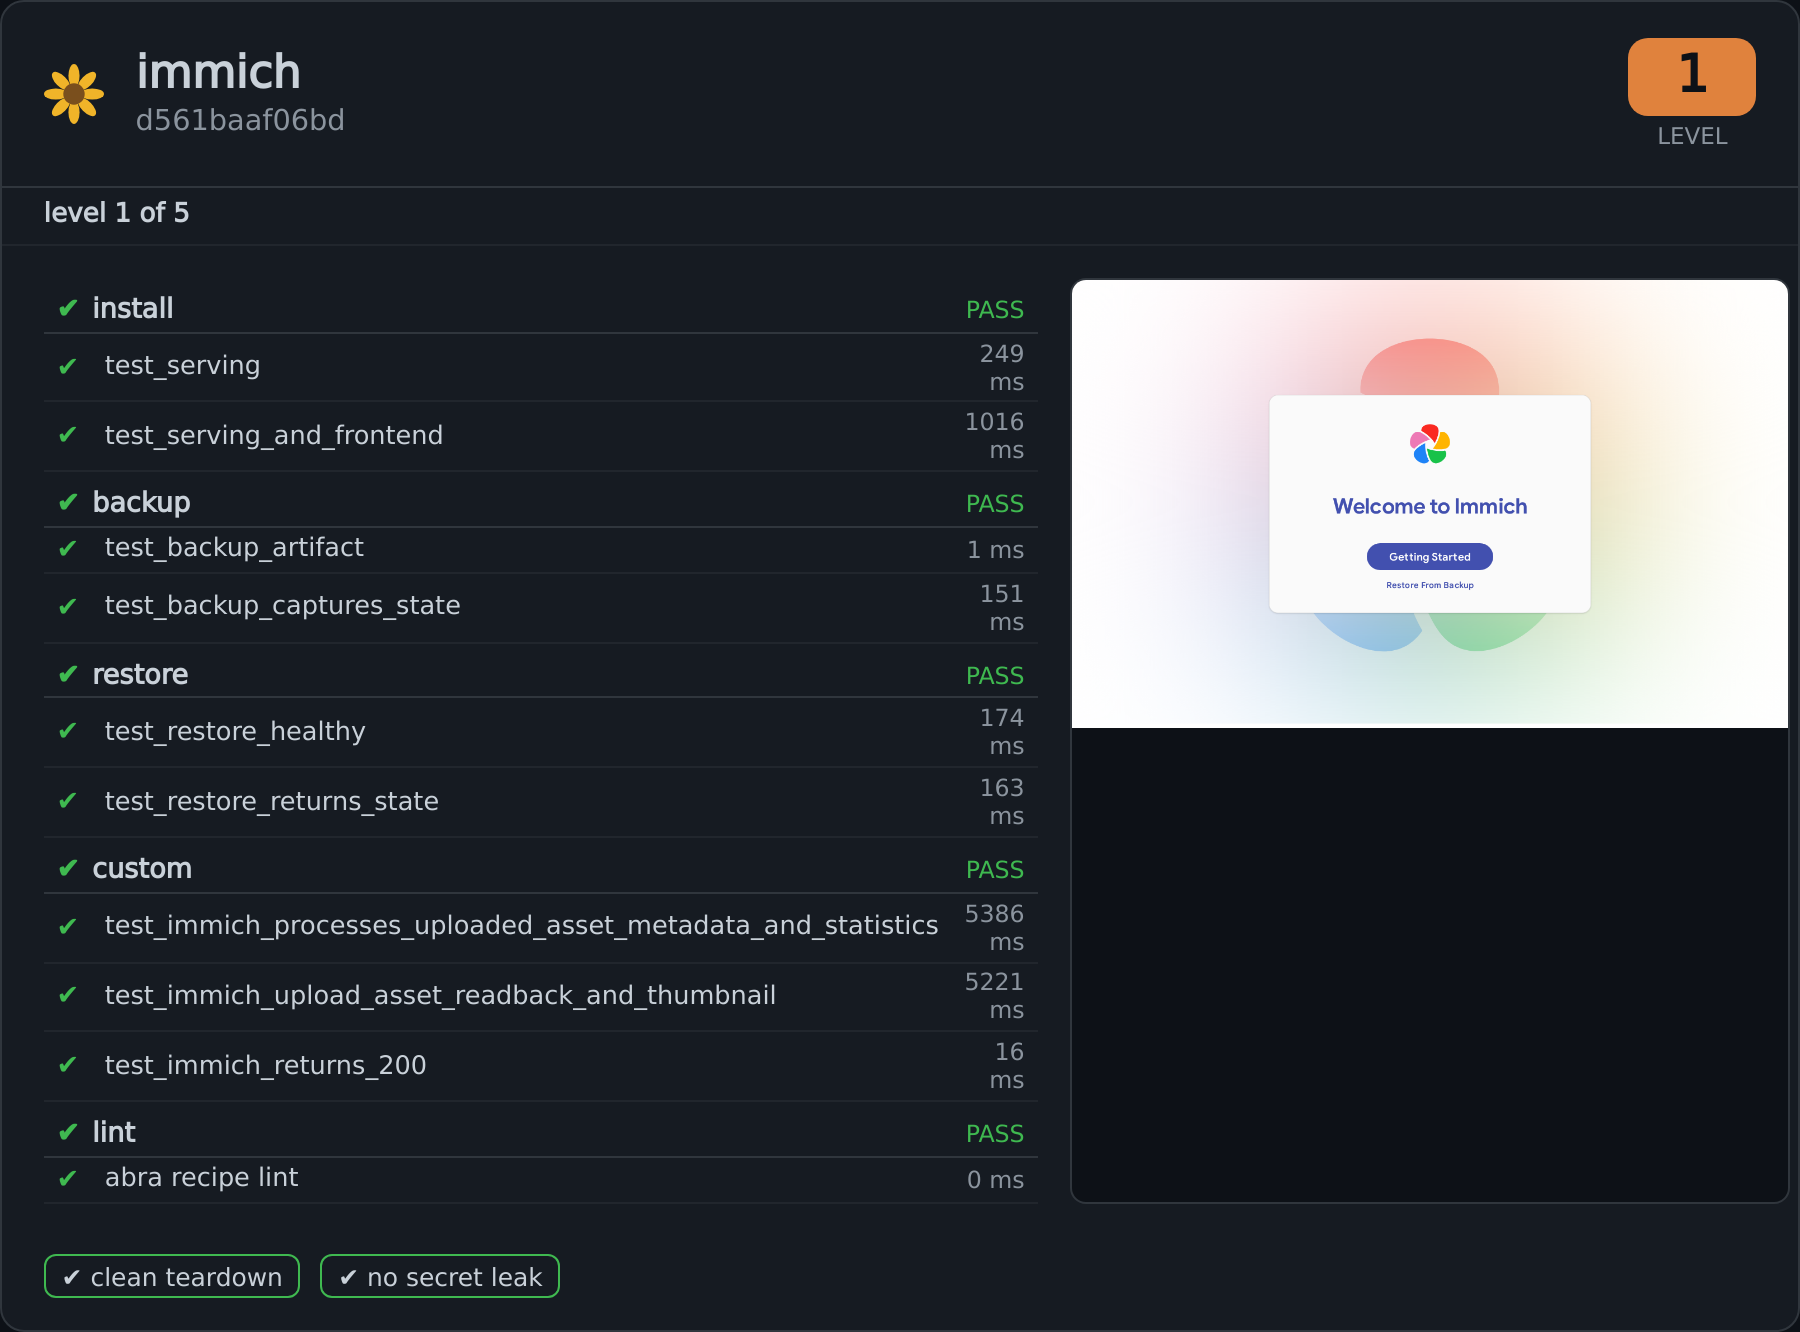1800x1332 pixels.
Task: Click the checkmark next to lint
Action: [68, 1132]
